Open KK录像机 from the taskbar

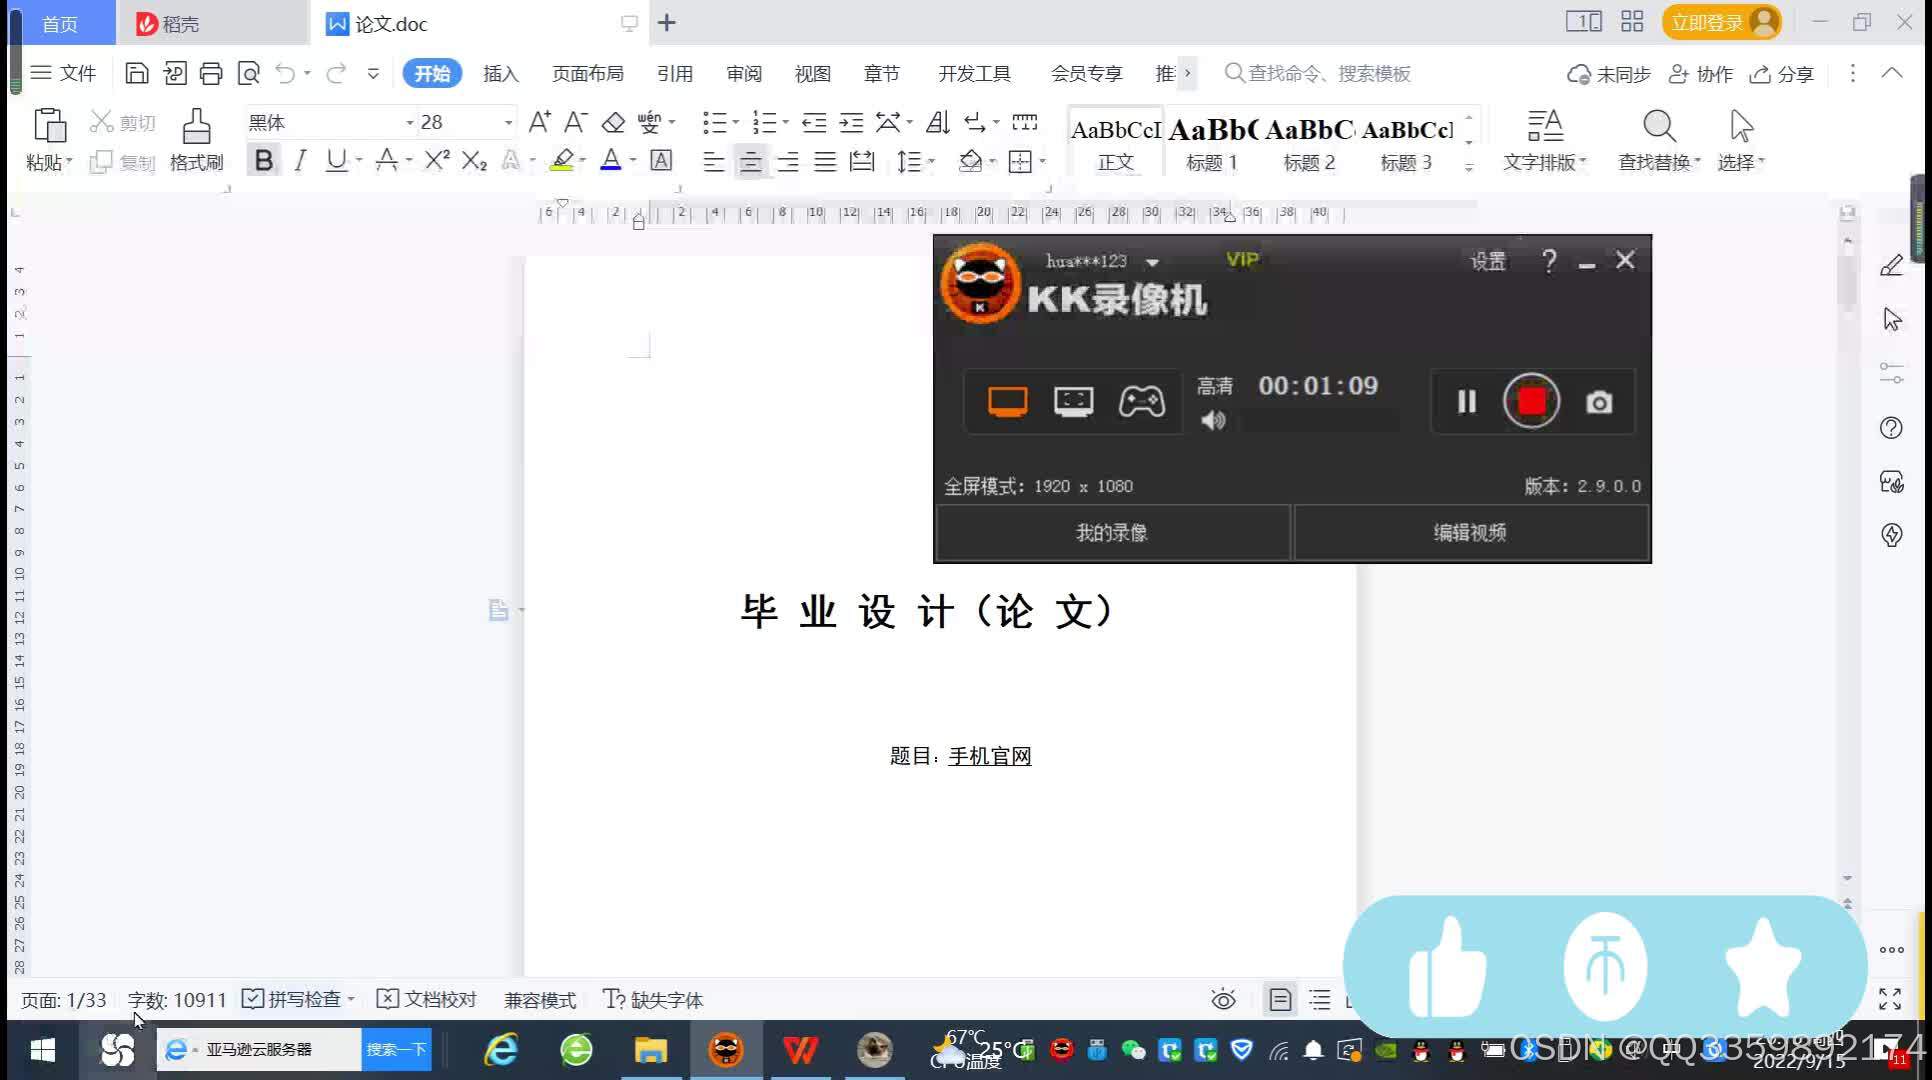point(726,1050)
